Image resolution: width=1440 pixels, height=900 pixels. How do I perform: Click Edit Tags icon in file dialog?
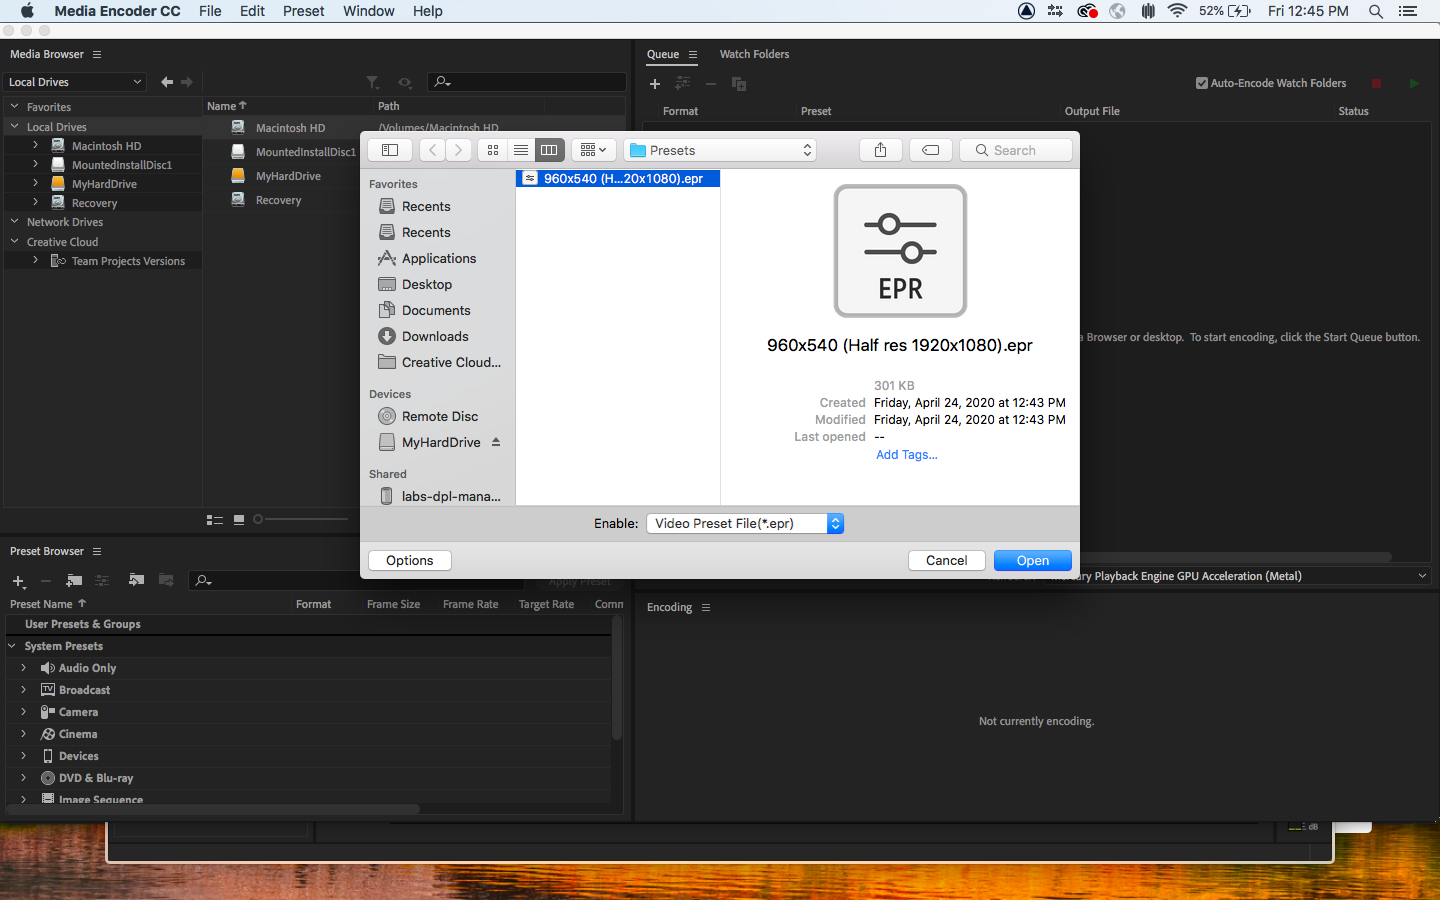click(x=930, y=150)
